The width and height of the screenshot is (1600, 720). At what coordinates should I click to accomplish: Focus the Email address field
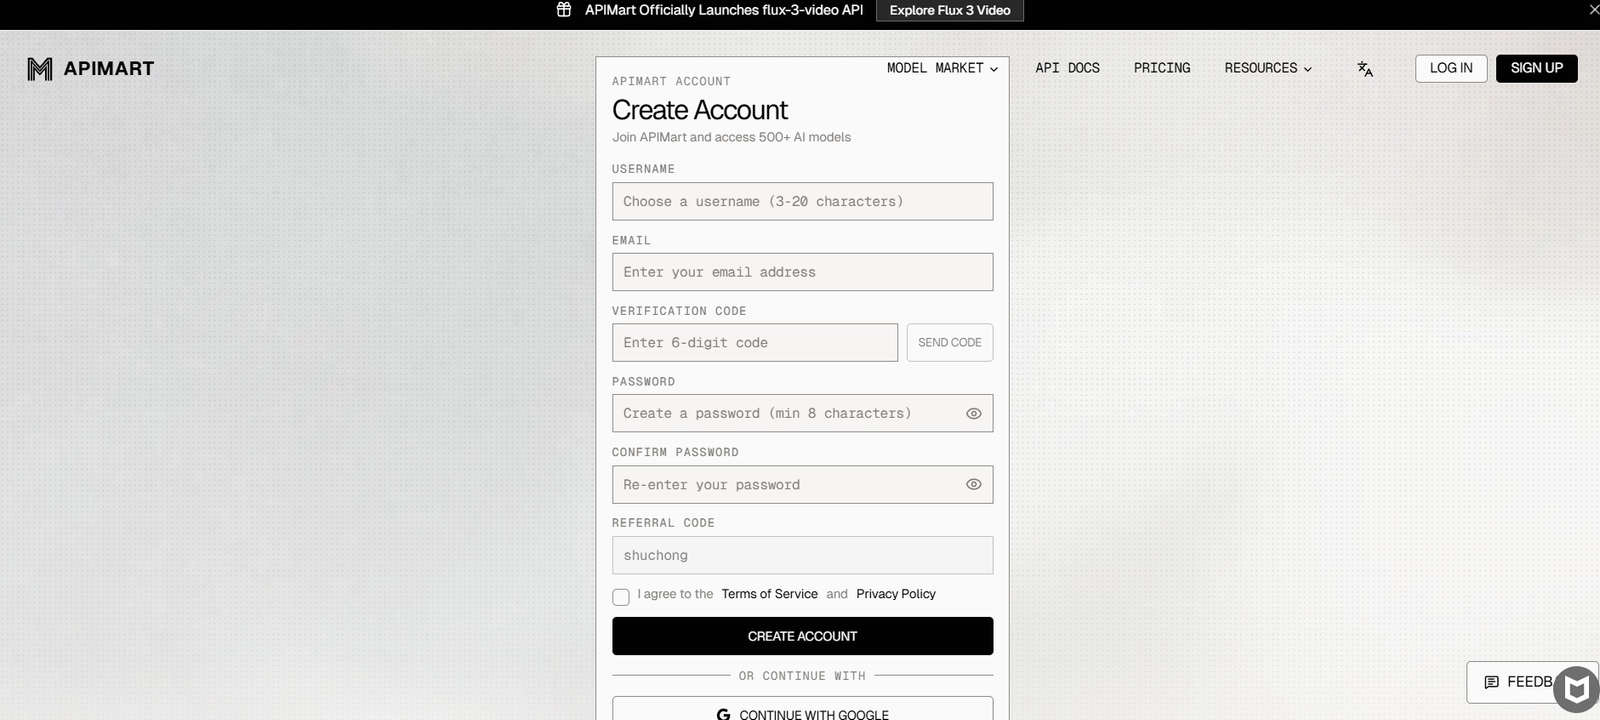803,272
